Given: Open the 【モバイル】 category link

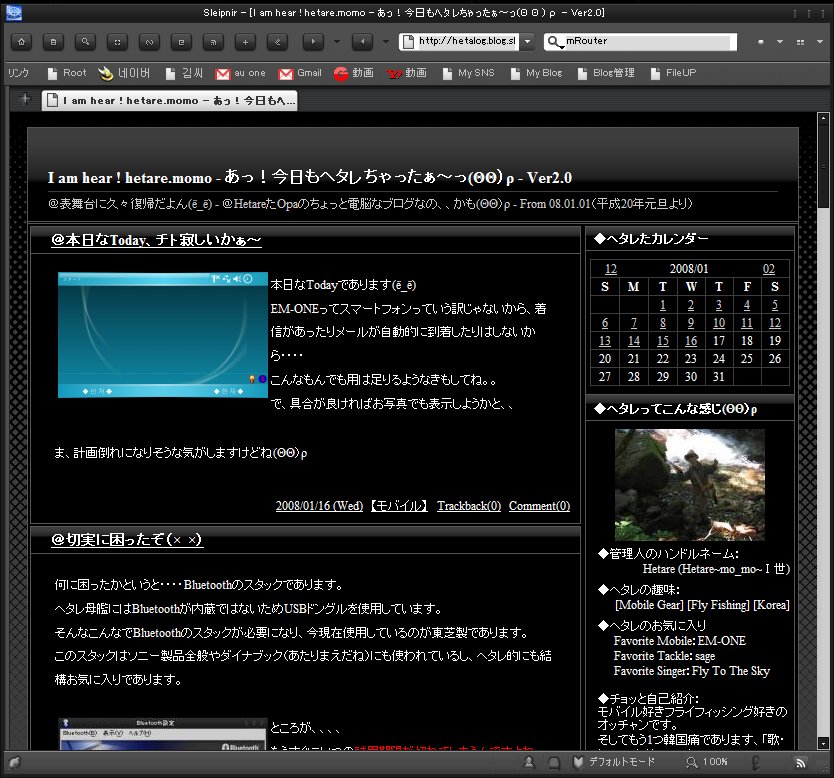Looking at the screenshot, I should 399,506.
